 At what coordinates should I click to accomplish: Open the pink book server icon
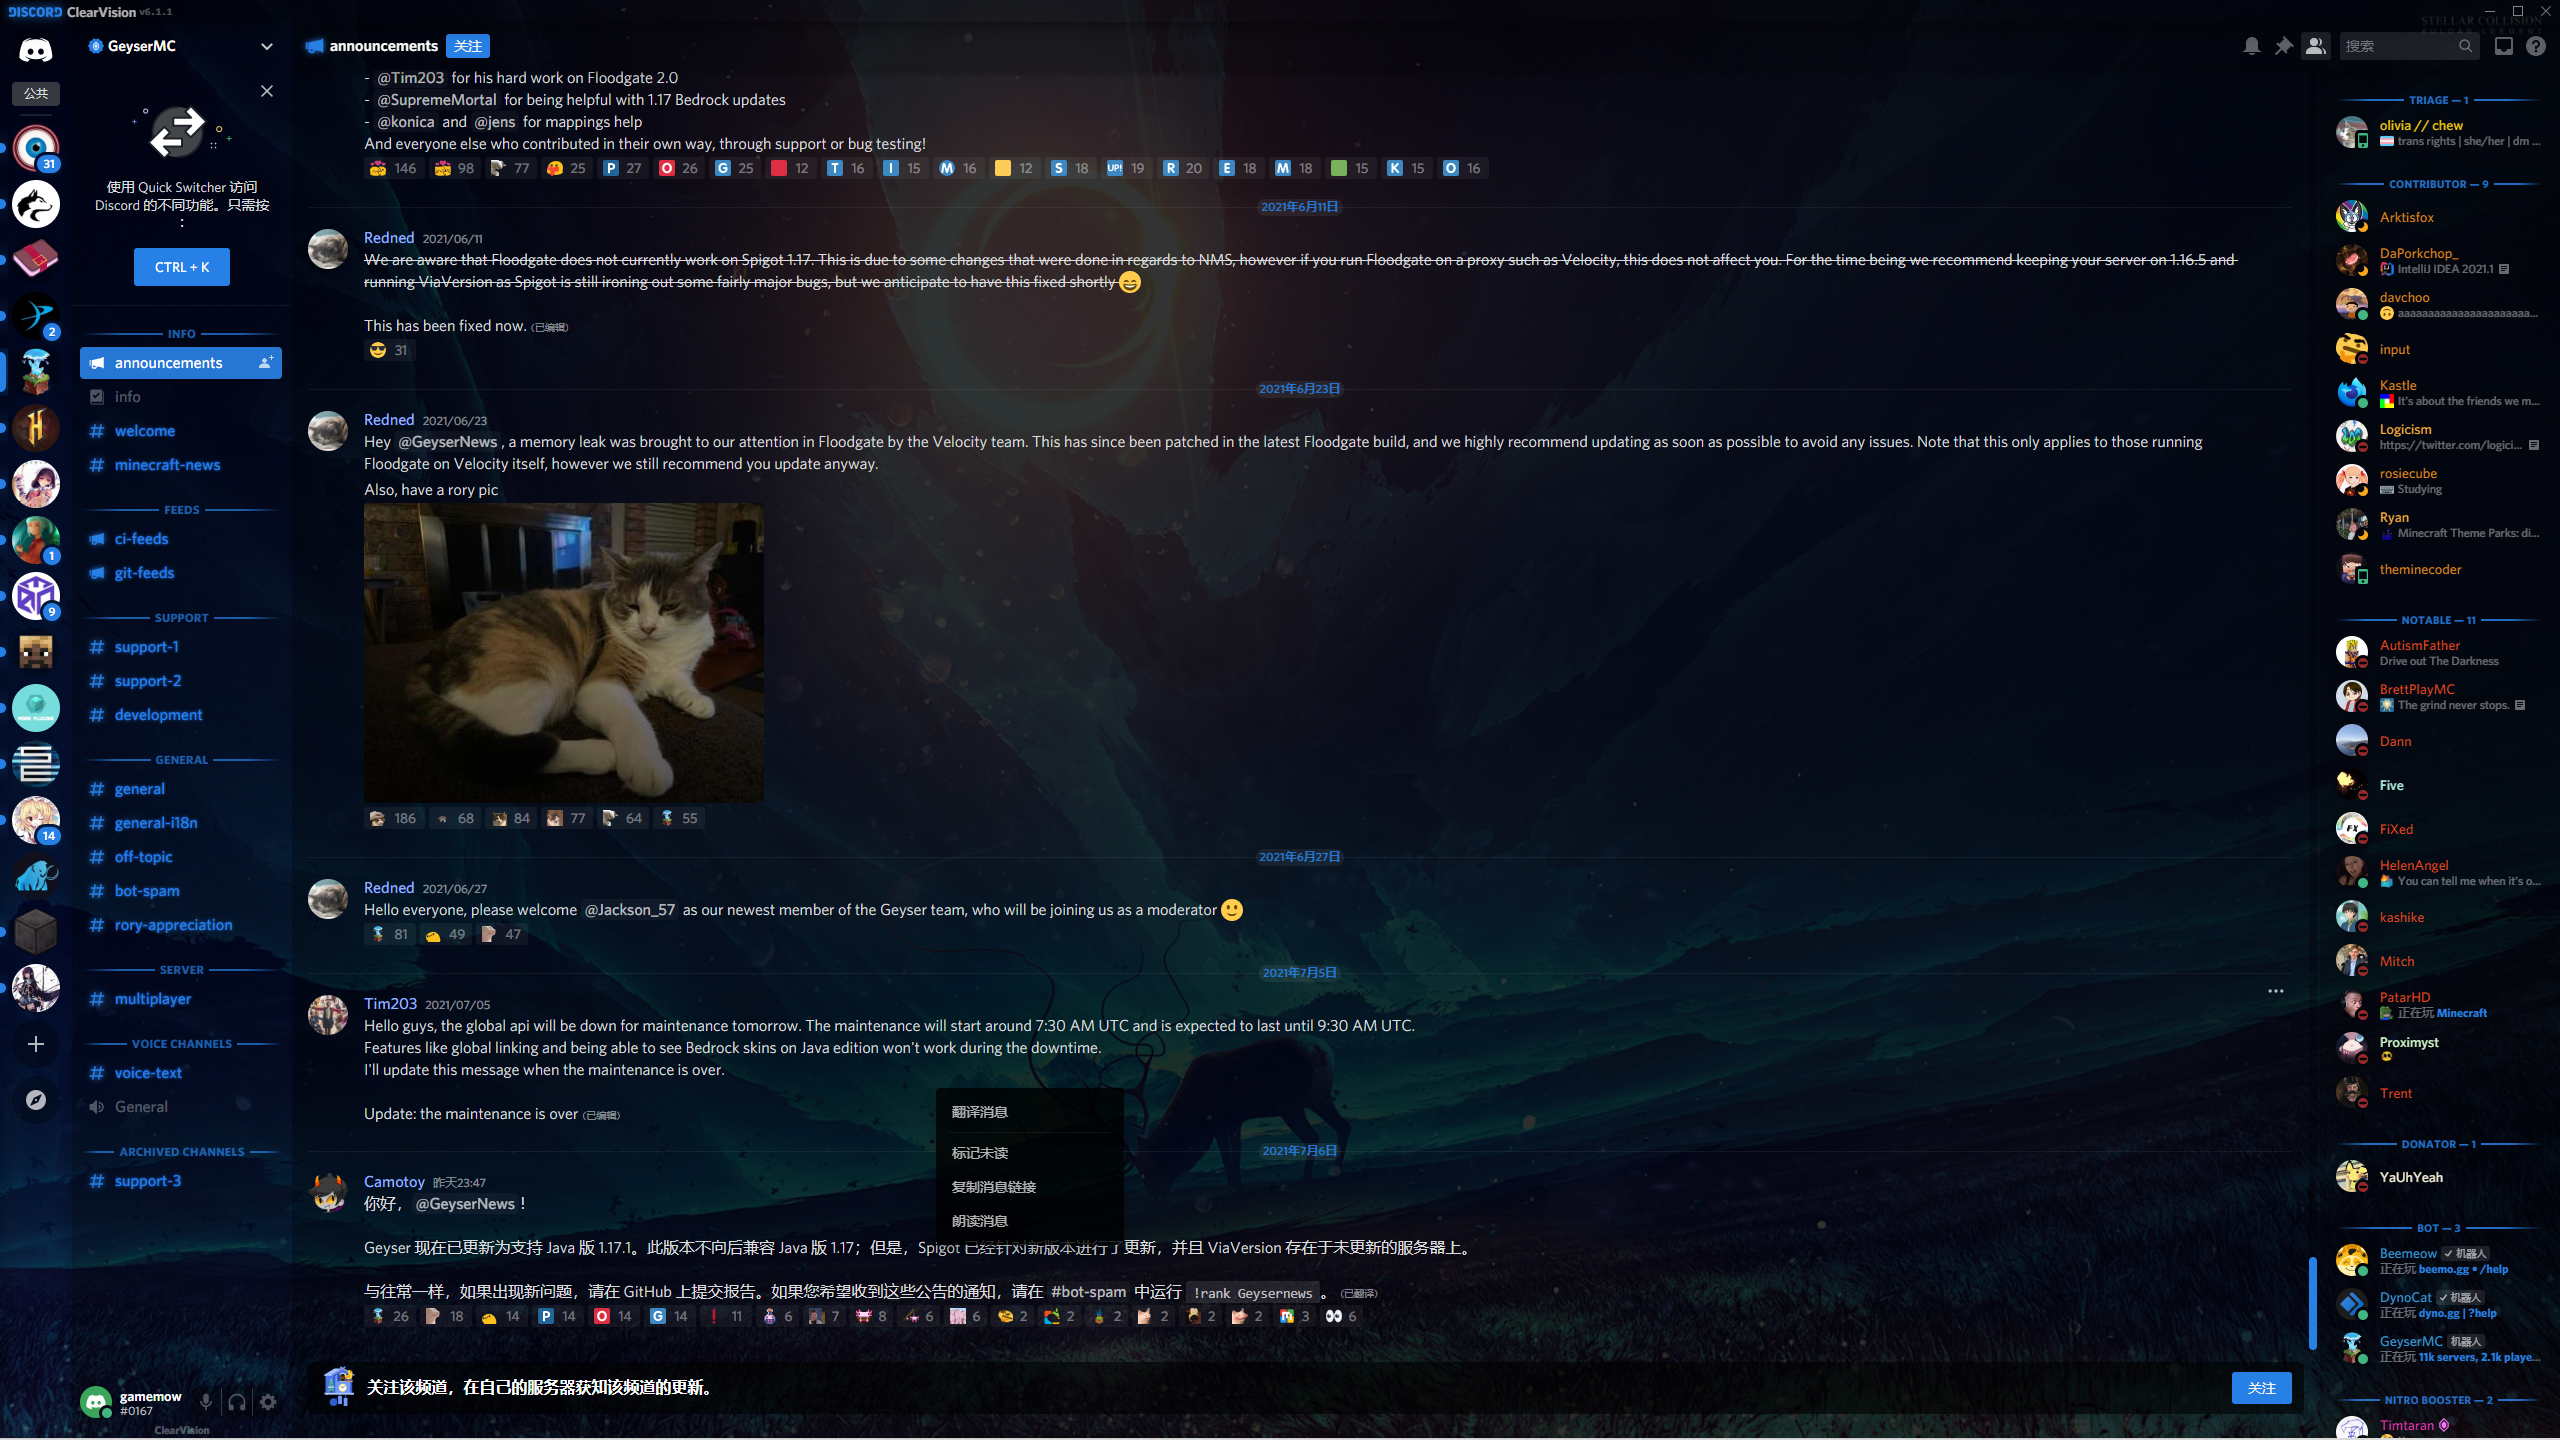click(x=36, y=260)
